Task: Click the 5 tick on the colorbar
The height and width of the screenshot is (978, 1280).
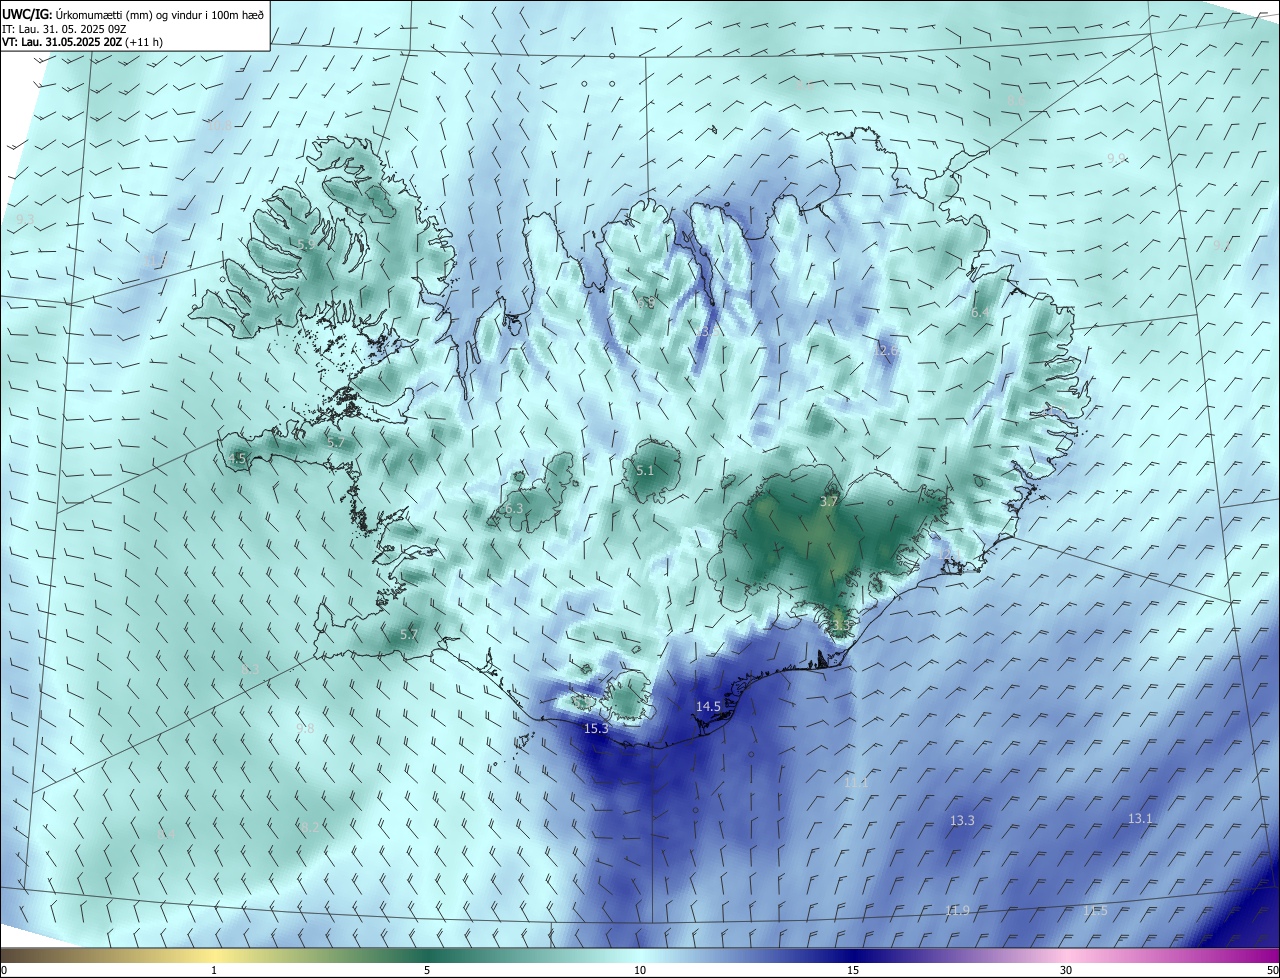Action: pyautogui.click(x=427, y=970)
